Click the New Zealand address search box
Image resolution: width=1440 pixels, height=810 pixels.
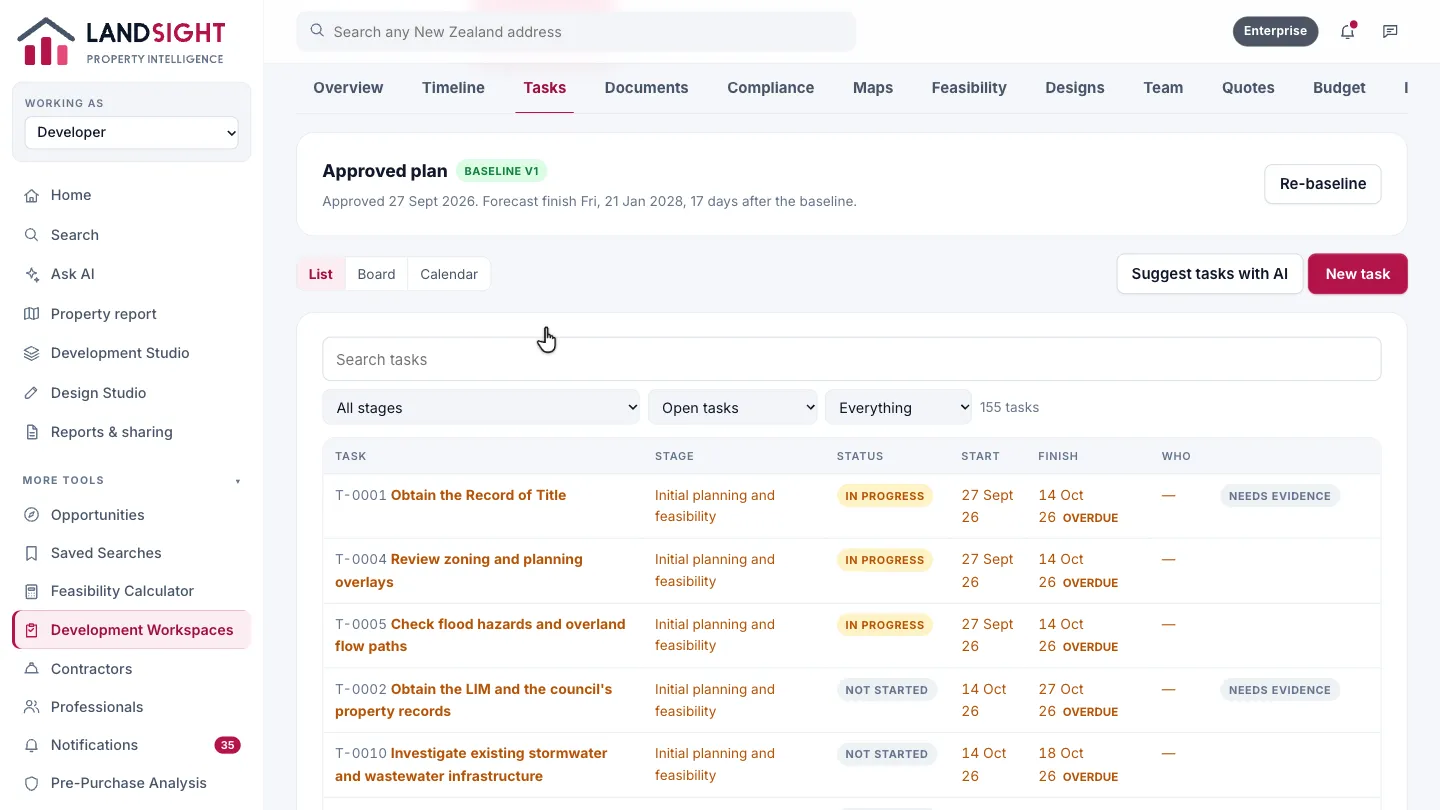[576, 32]
